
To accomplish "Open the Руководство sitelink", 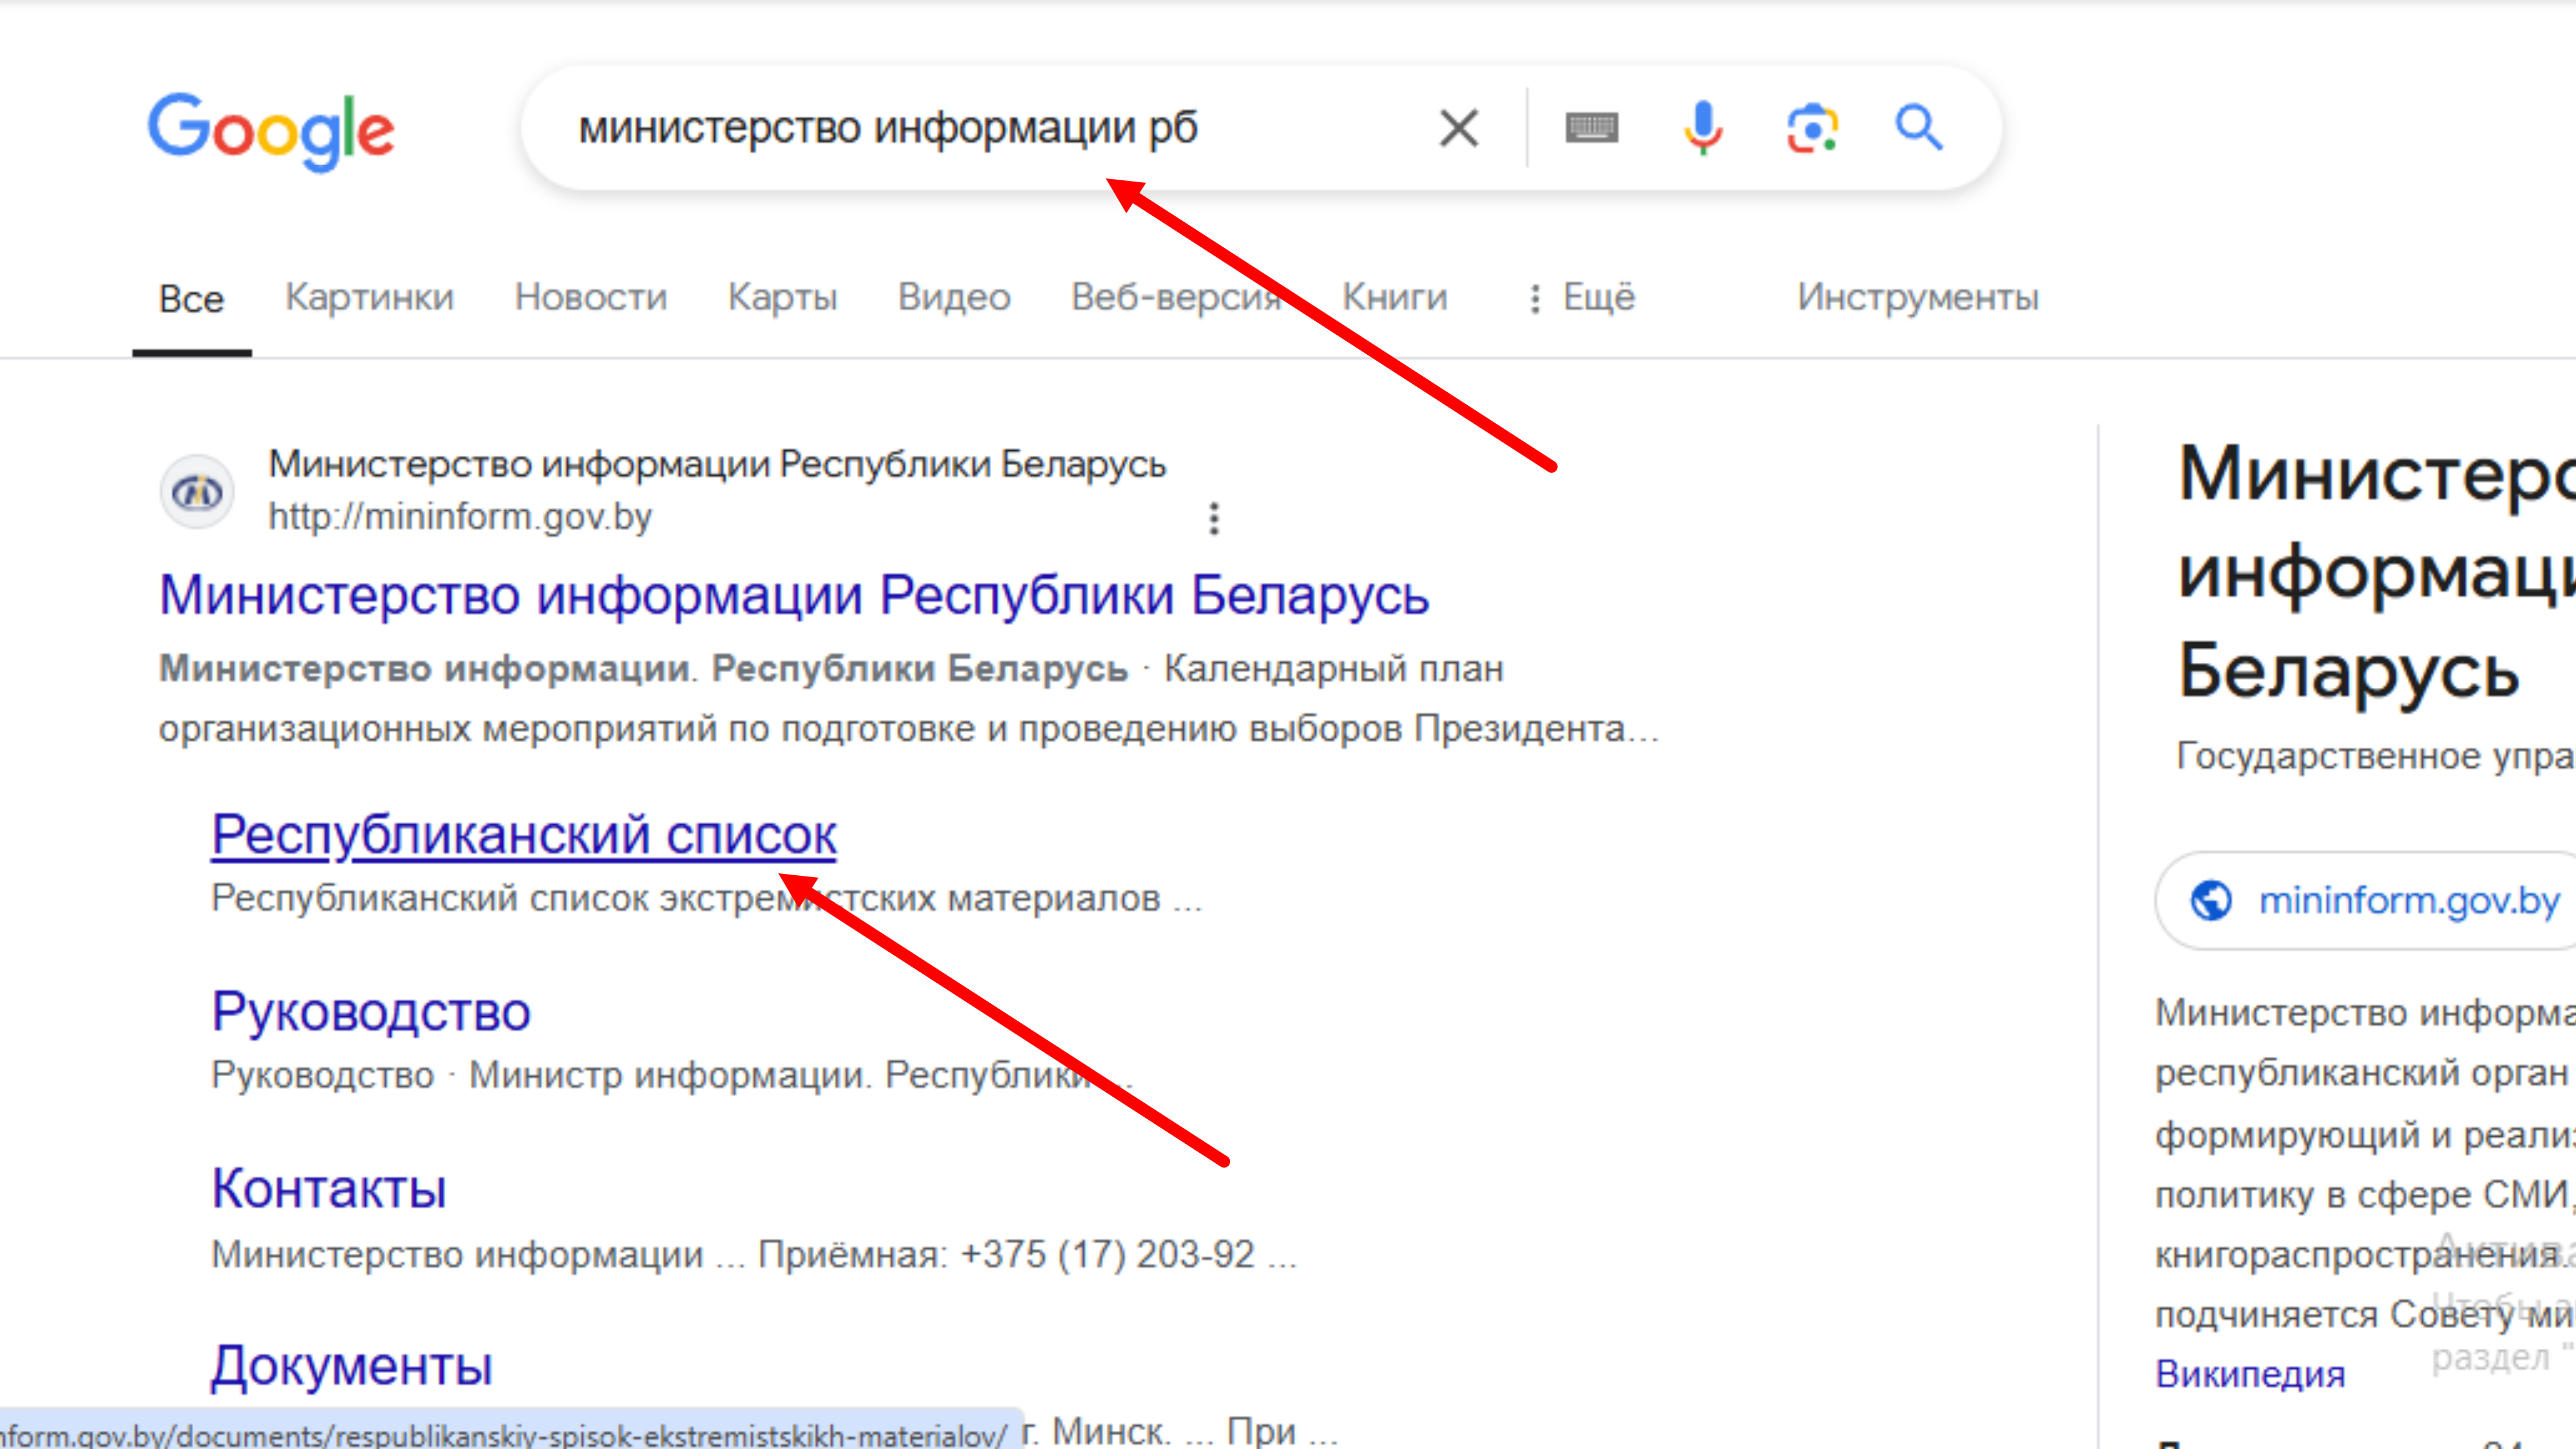I will tap(371, 1011).
